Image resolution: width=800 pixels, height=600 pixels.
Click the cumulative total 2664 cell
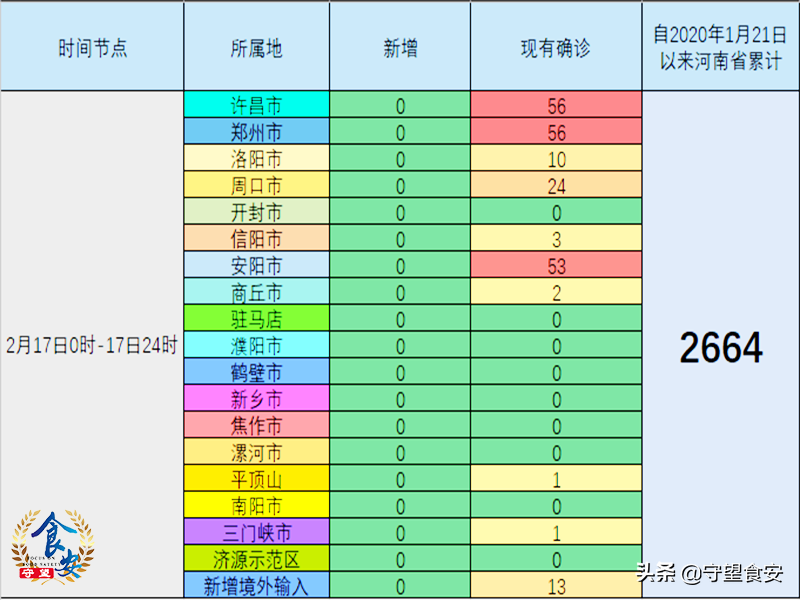pos(720,347)
